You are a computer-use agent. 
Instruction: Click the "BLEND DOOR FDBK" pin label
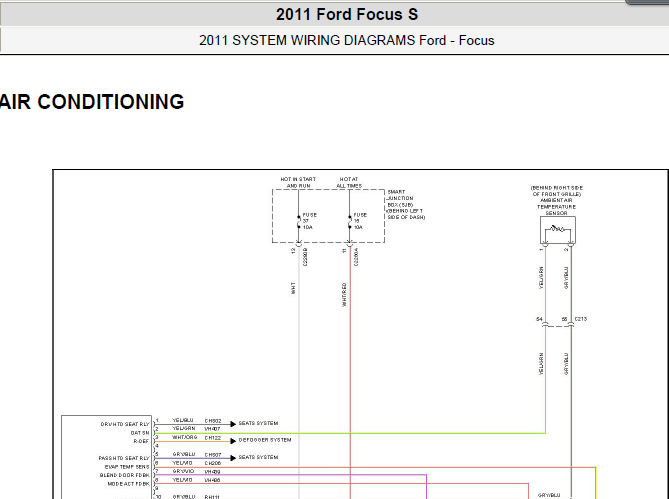(125, 475)
